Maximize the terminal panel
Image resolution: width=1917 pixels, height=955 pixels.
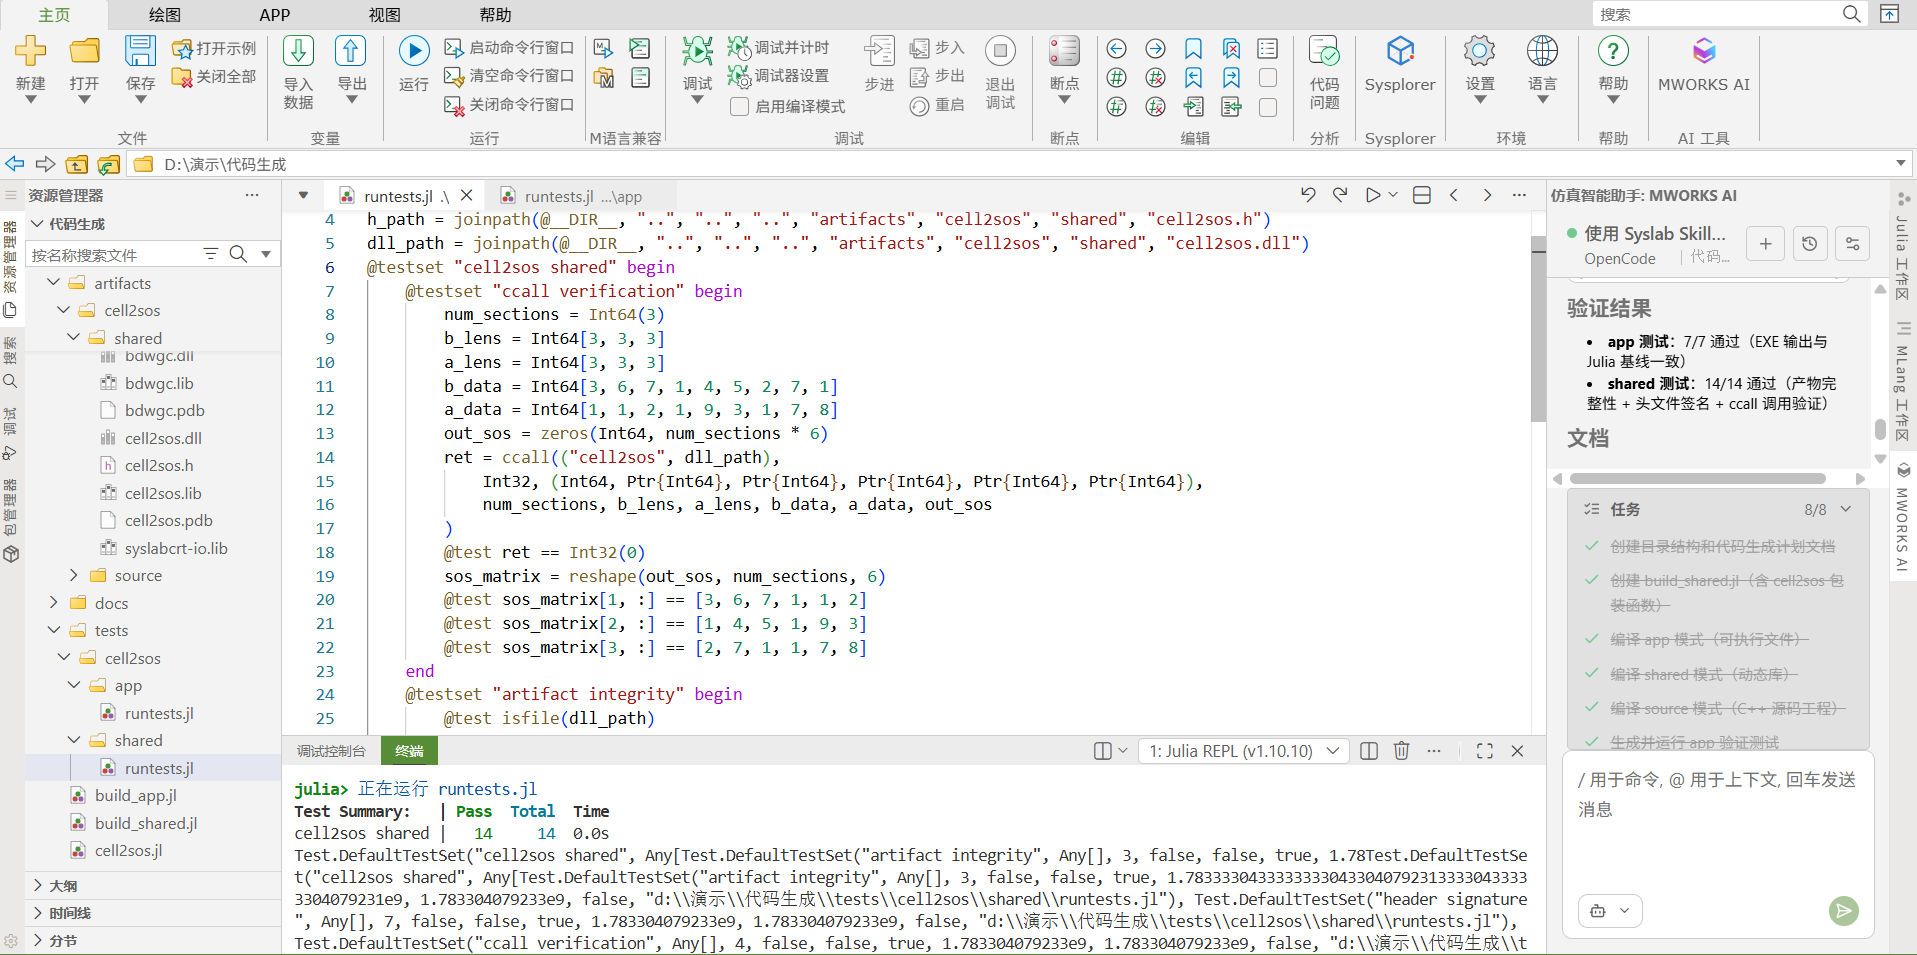[1485, 751]
